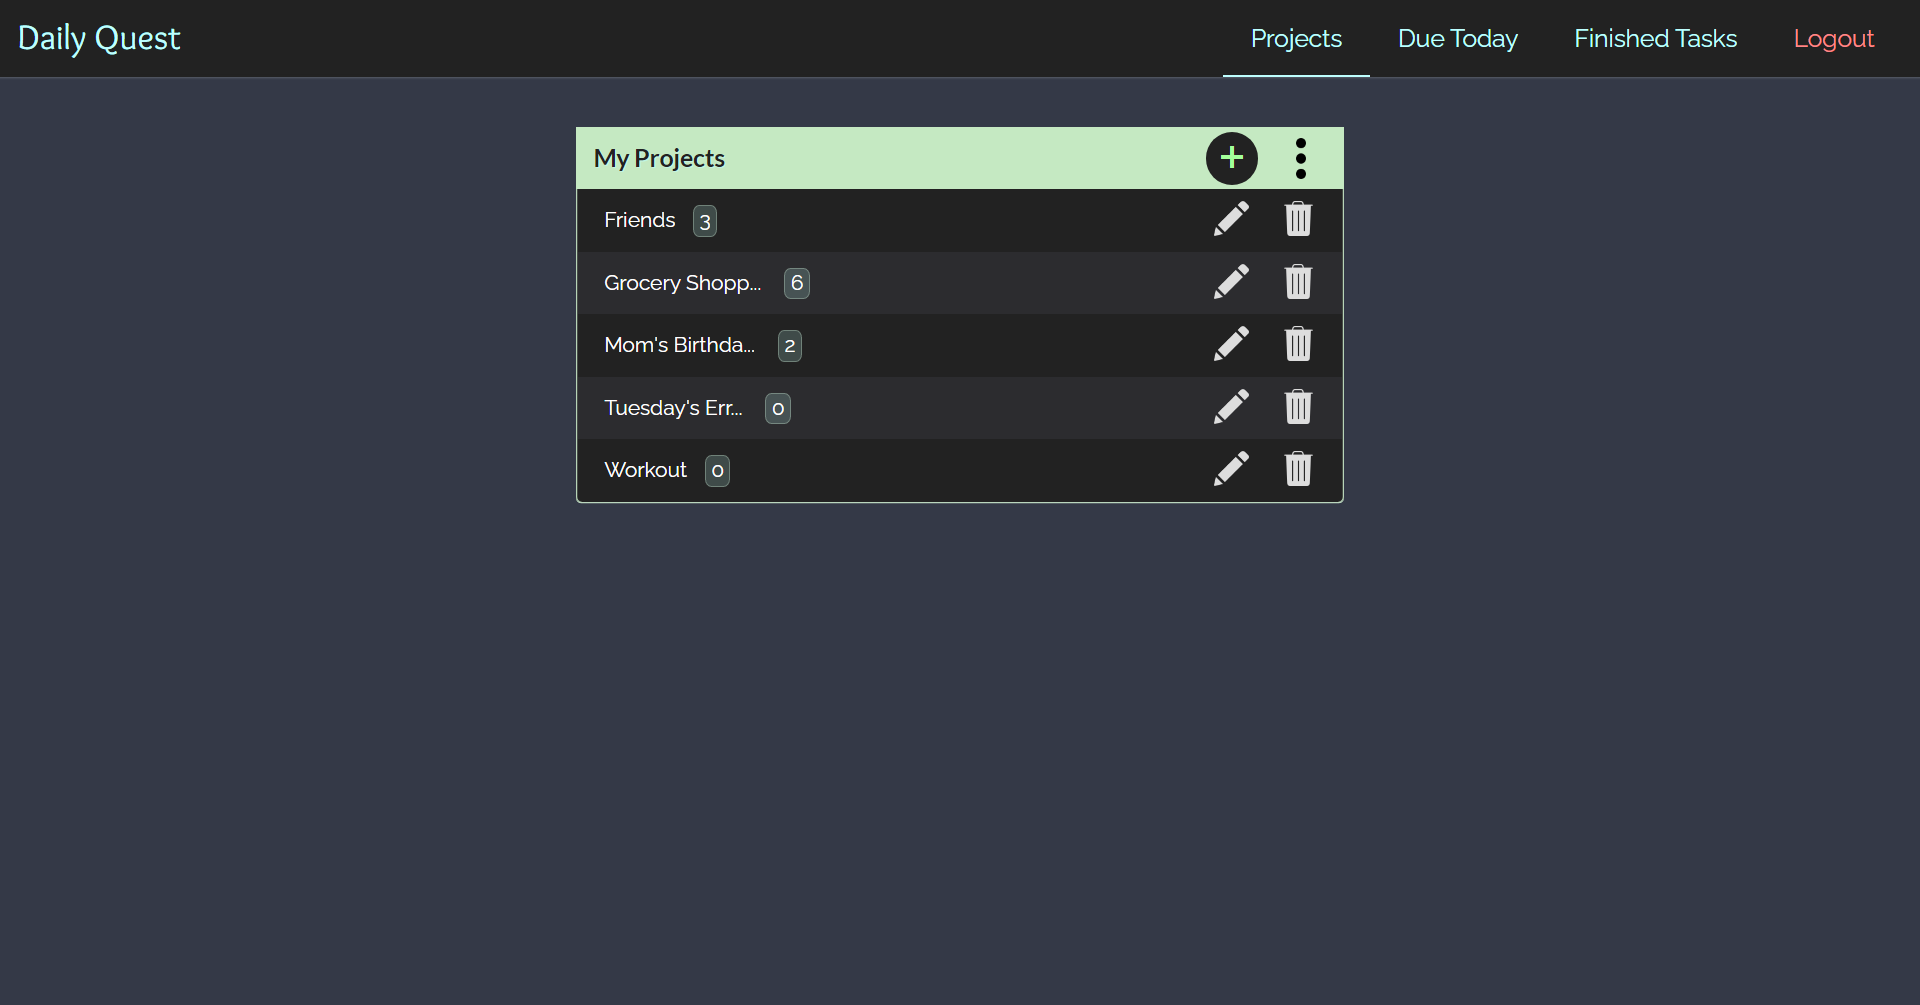Edit the Grocery Shopping project
The image size is (1920, 1005).
pos(1231,282)
